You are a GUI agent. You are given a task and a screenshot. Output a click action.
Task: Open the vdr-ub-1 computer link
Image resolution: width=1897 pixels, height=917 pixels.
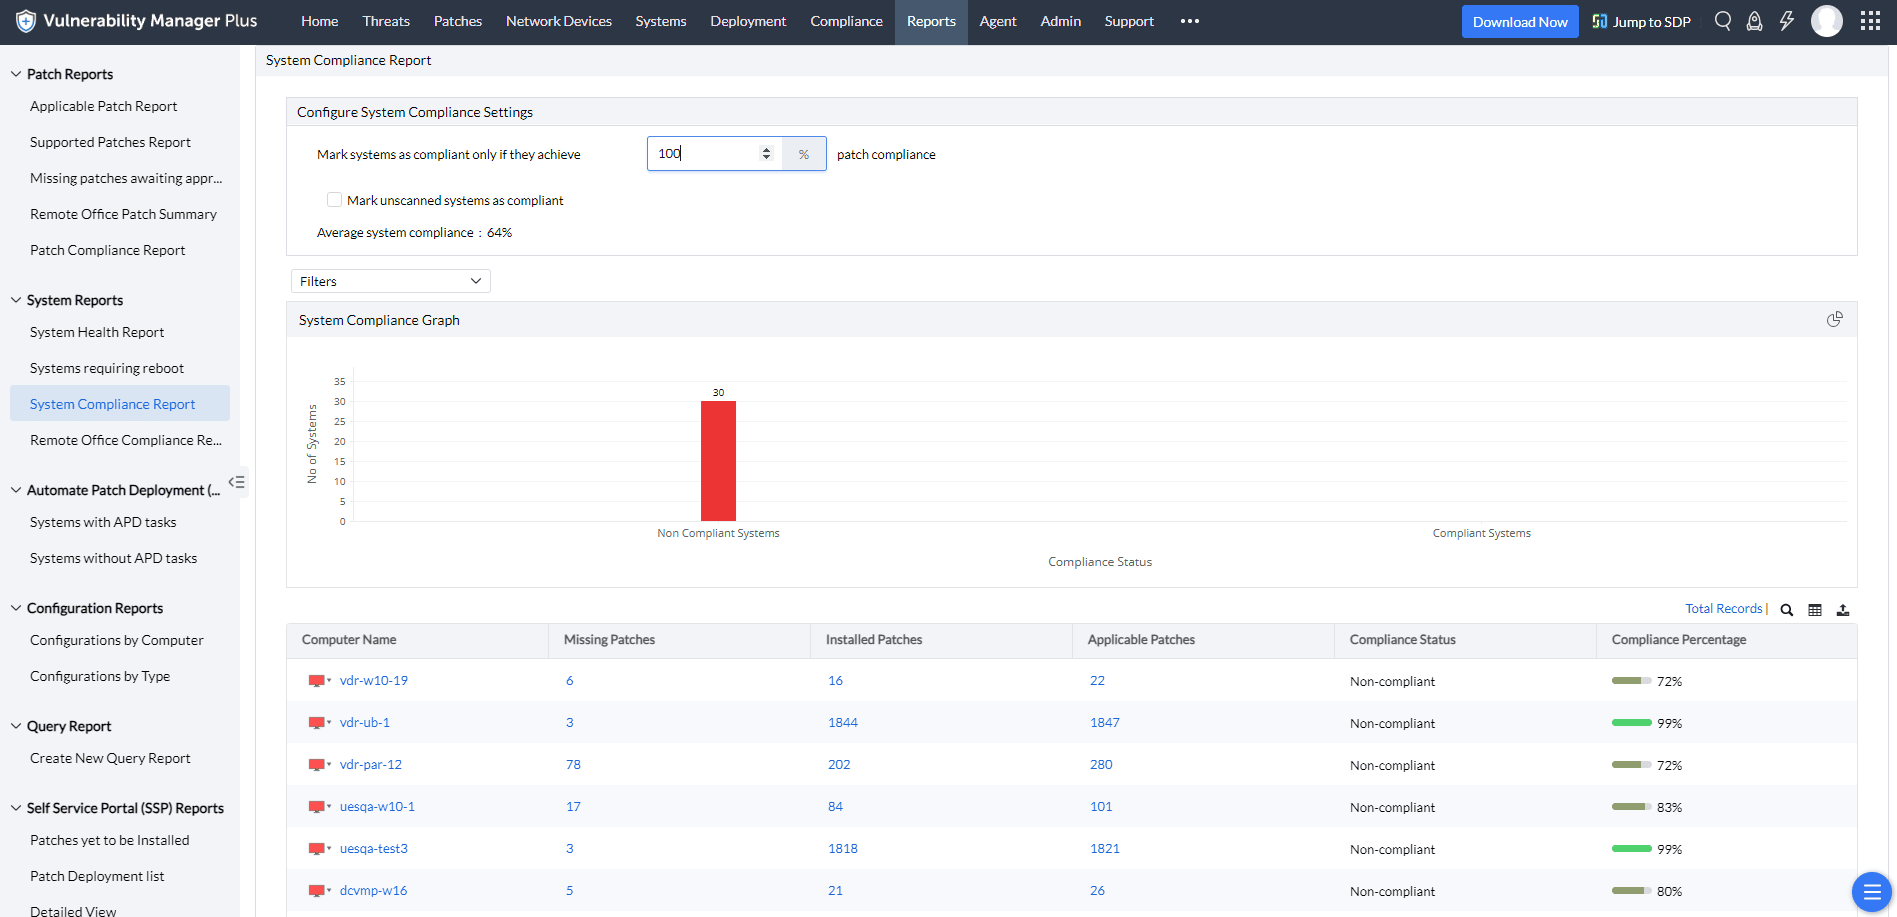pyautogui.click(x=364, y=722)
